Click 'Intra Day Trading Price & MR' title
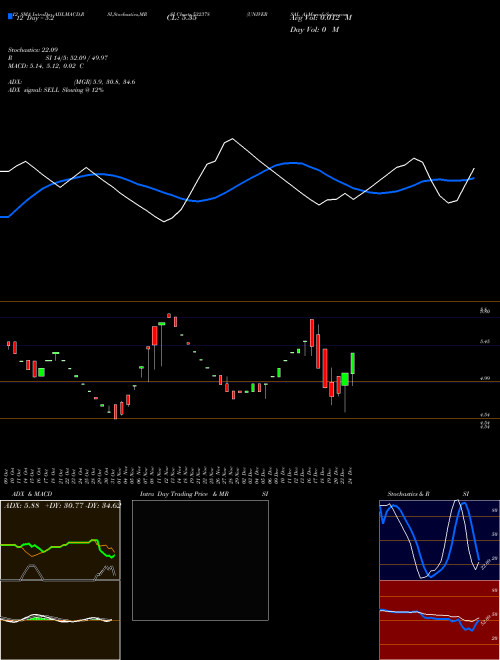 point(184,494)
